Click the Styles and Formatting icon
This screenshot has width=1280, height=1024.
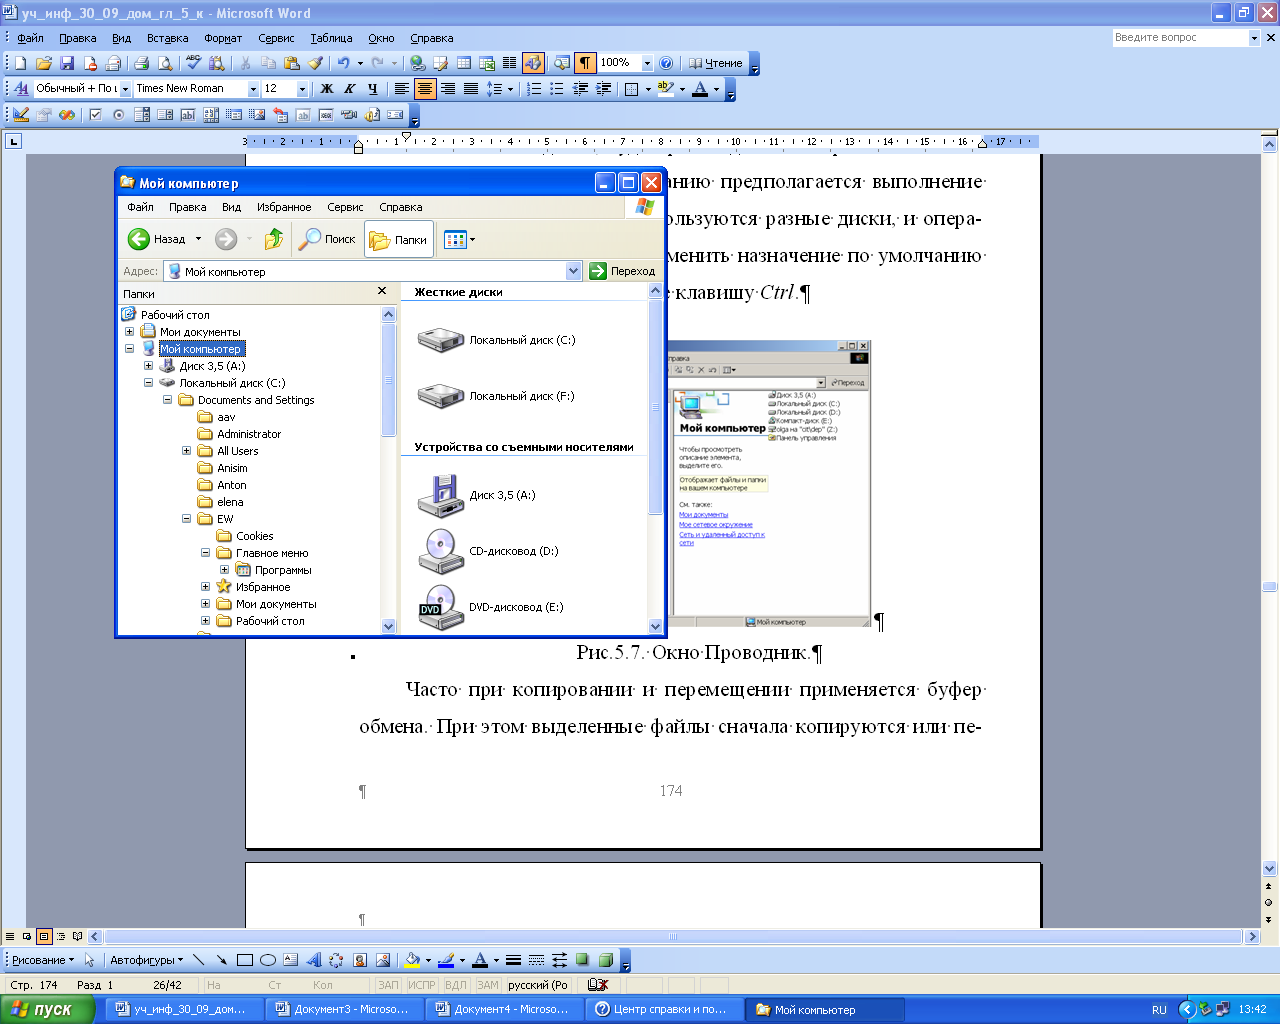click(21, 89)
